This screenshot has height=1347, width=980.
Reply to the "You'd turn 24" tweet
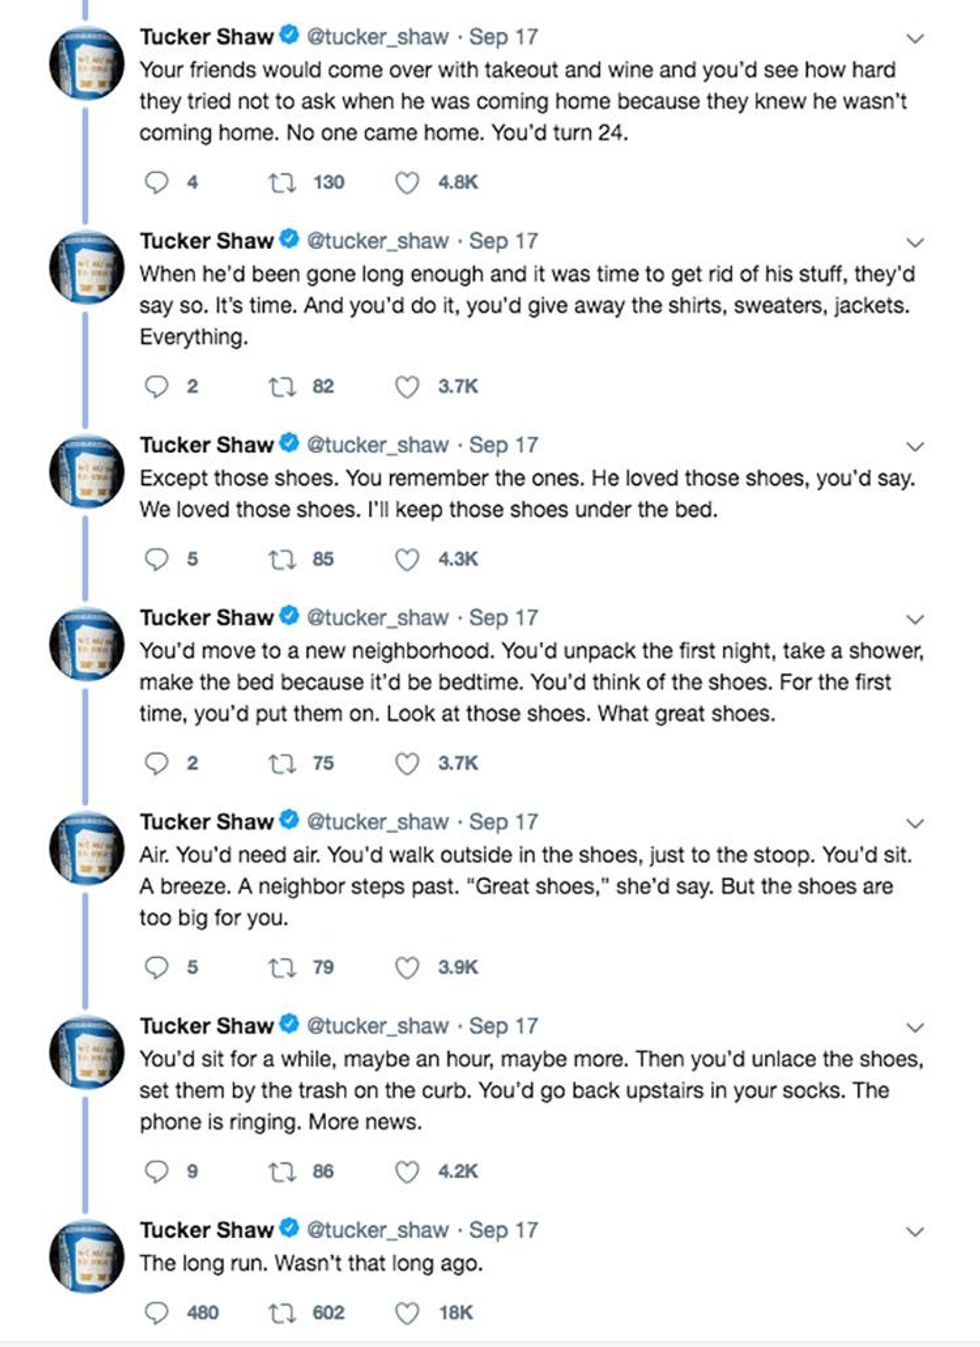pyautogui.click(x=157, y=182)
